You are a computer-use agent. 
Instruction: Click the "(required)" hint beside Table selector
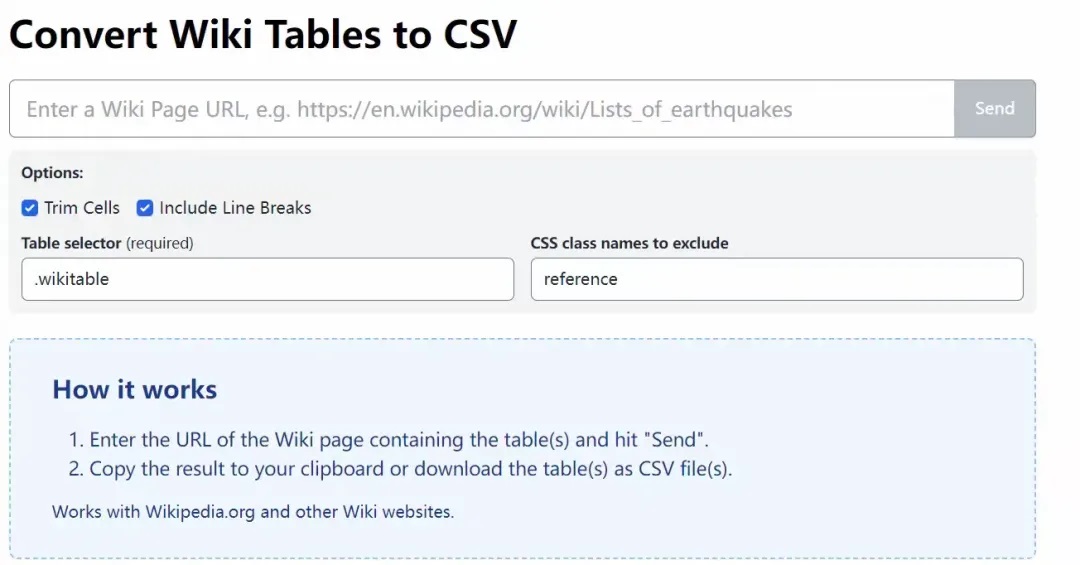click(160, 243)
